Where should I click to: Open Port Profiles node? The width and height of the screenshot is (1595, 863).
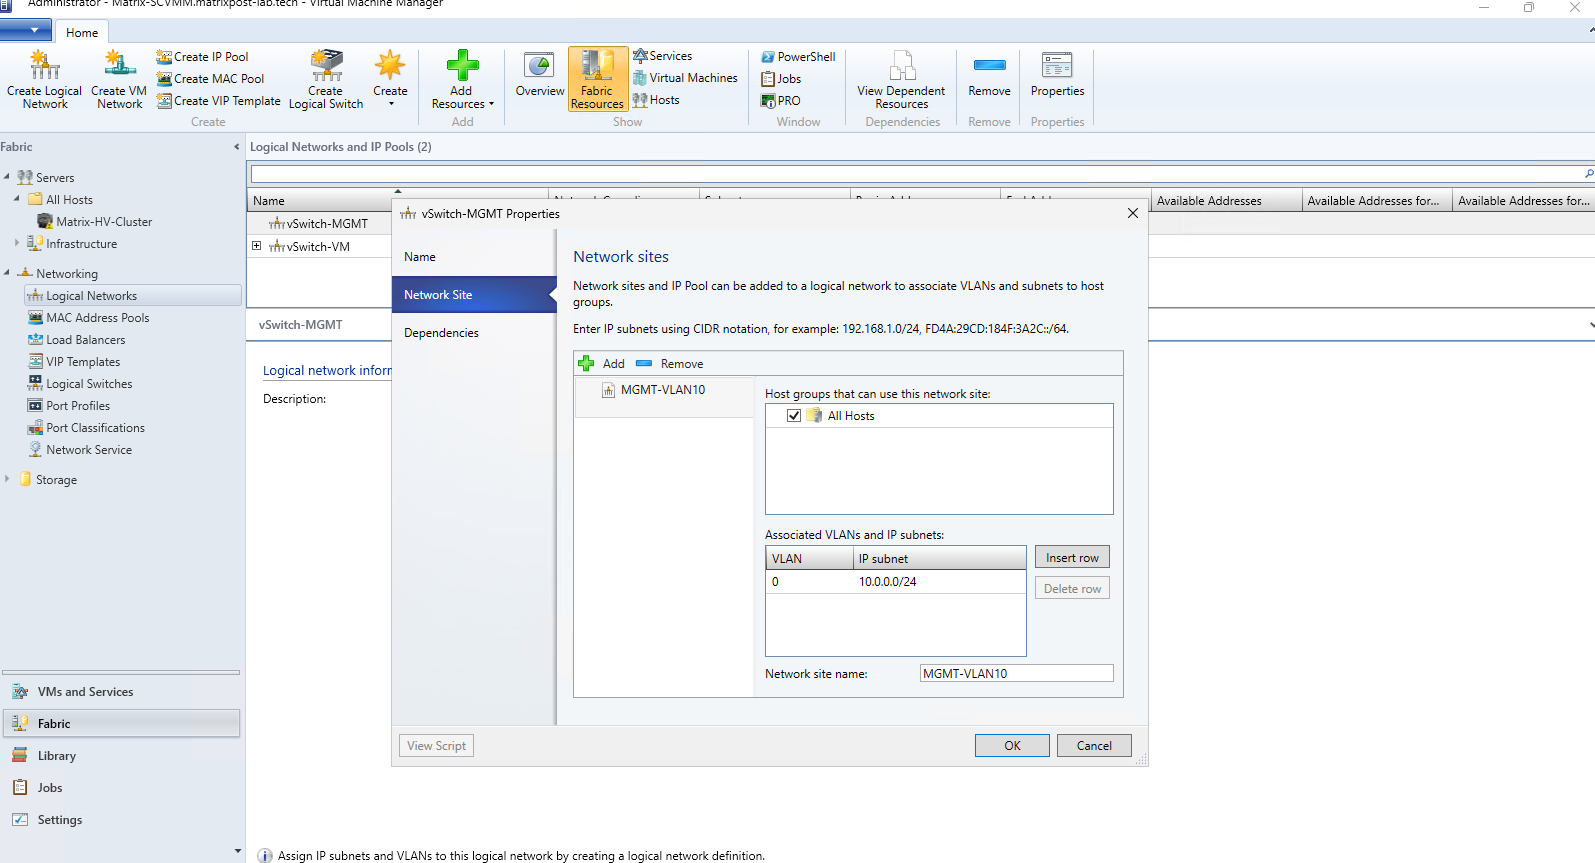(68, 406)
